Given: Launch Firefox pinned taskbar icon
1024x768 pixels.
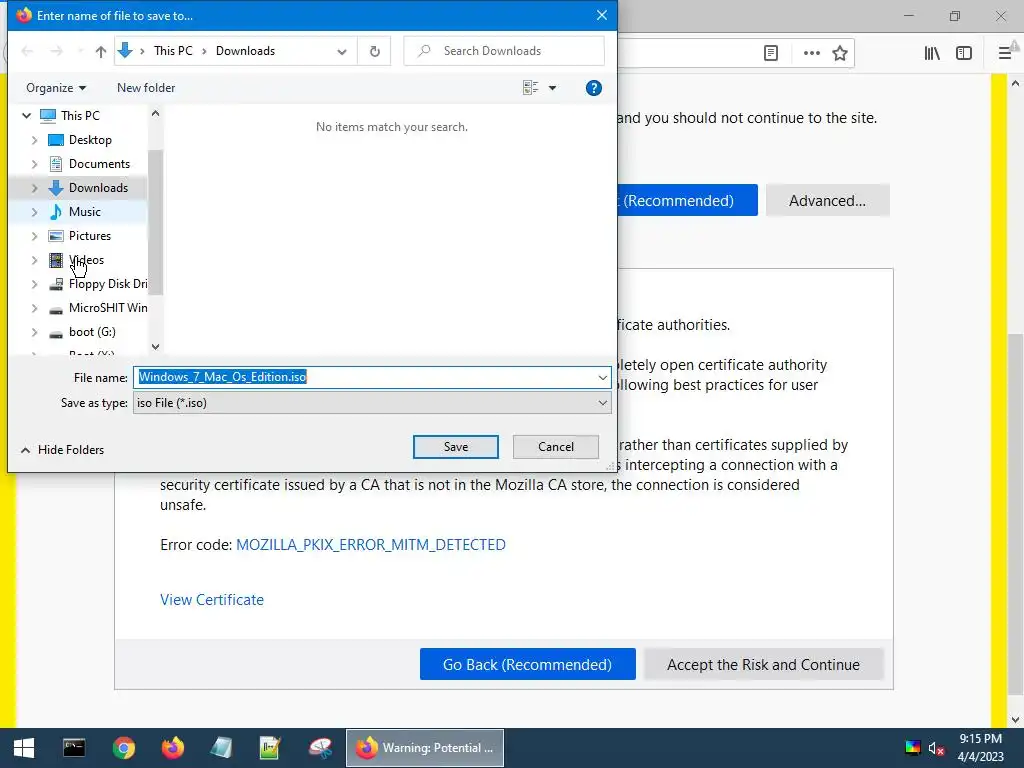Looking at the screenshot, I should (172, 748).
